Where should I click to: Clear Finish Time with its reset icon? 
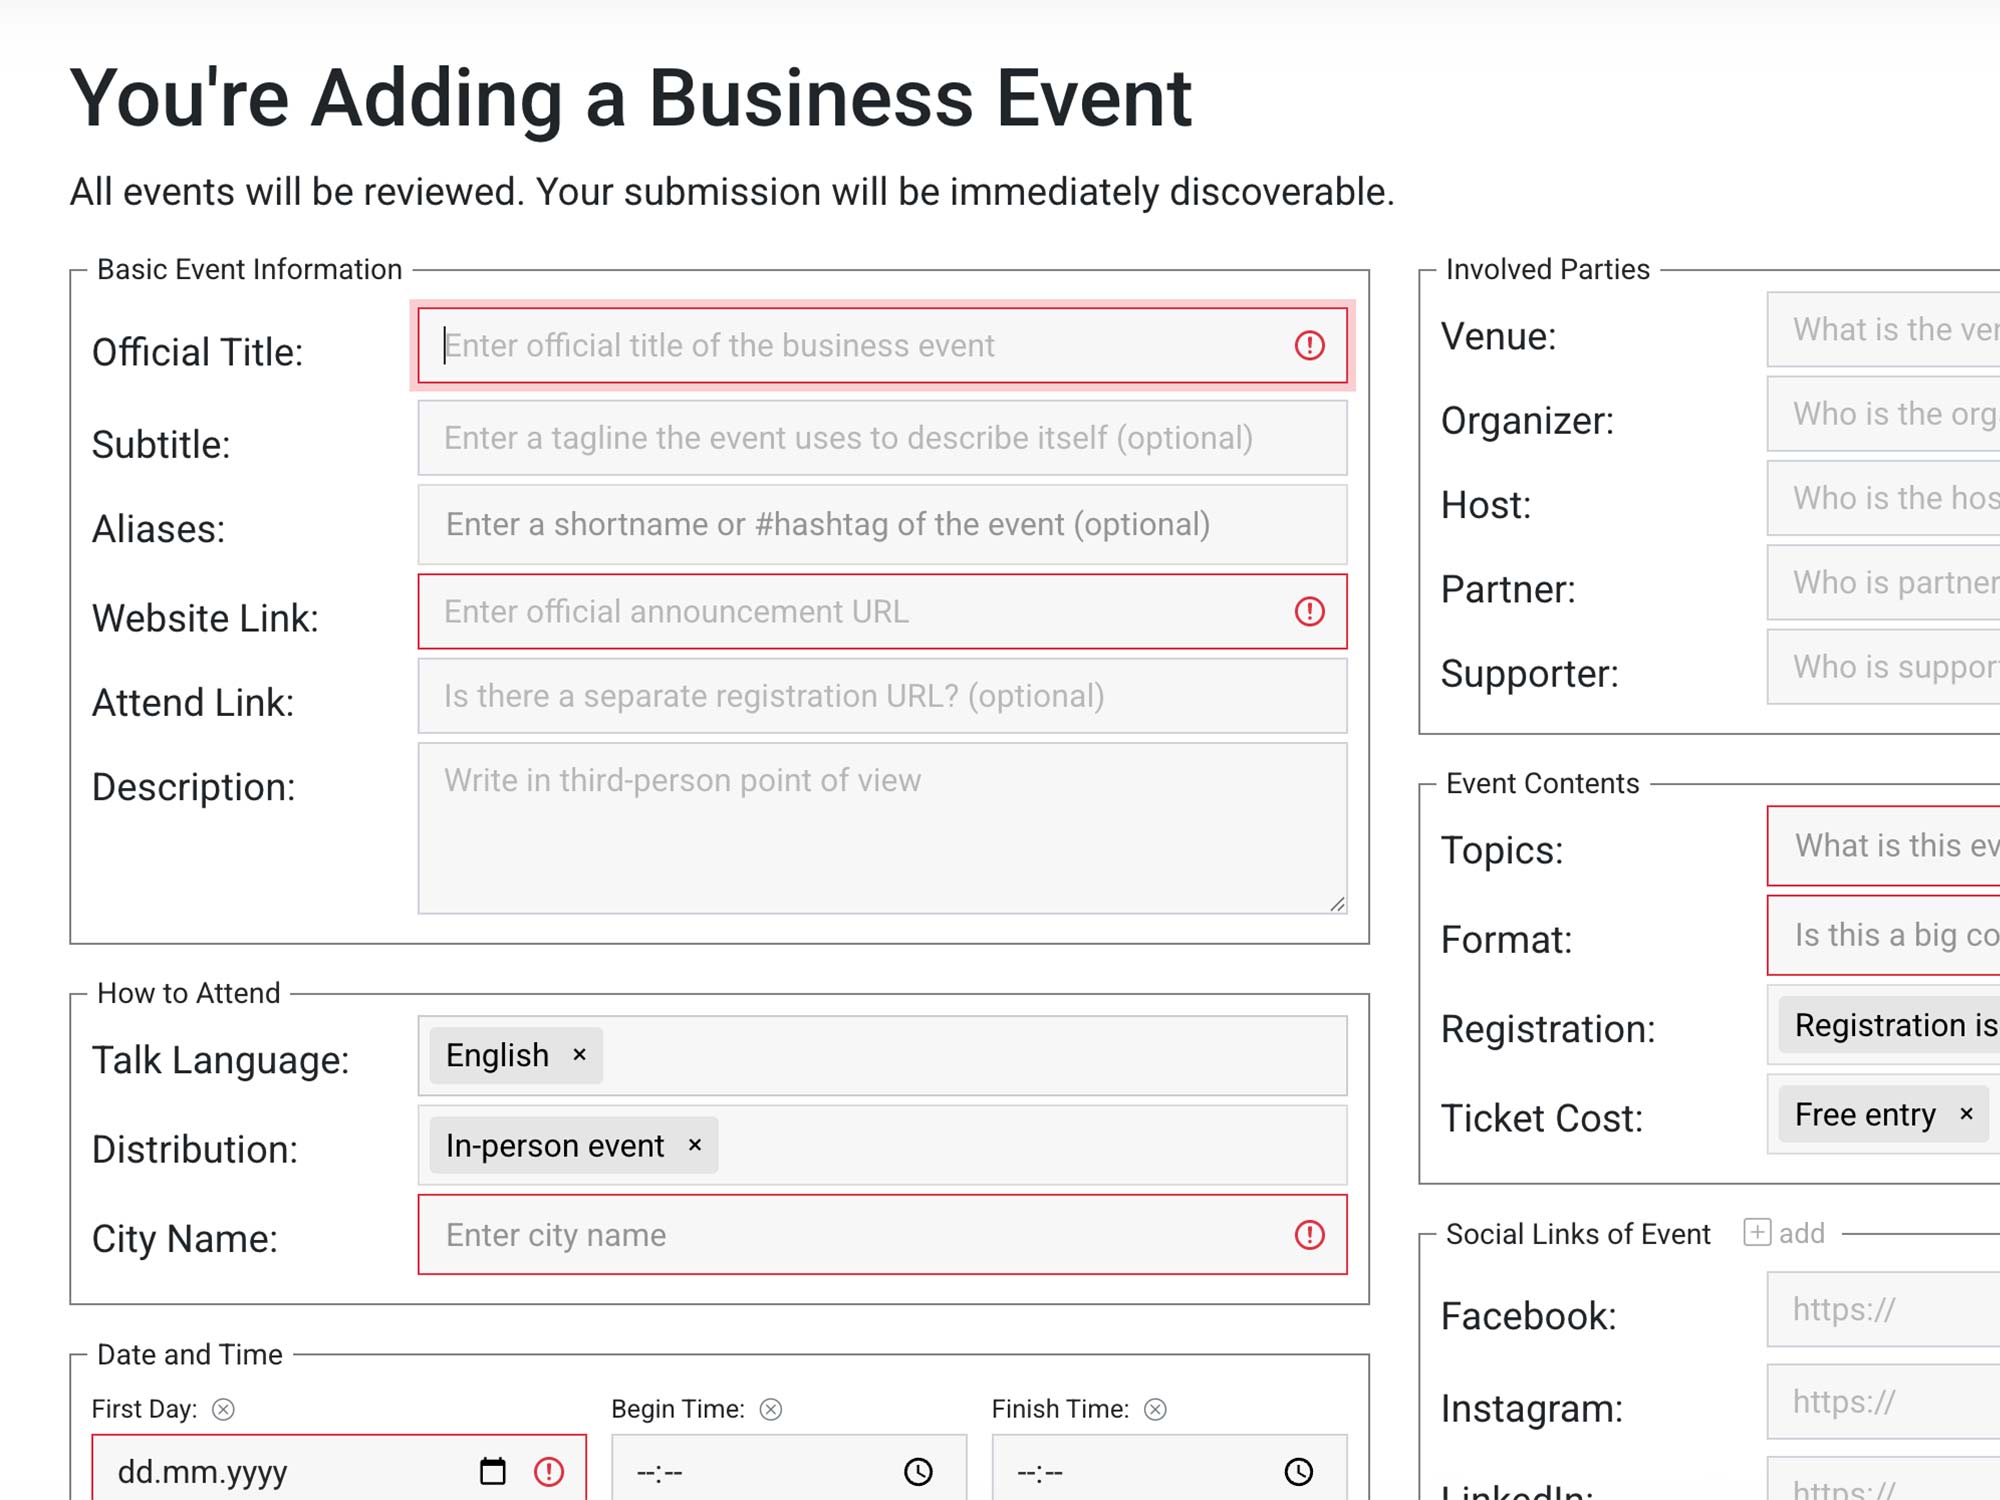point(1156,1408)
